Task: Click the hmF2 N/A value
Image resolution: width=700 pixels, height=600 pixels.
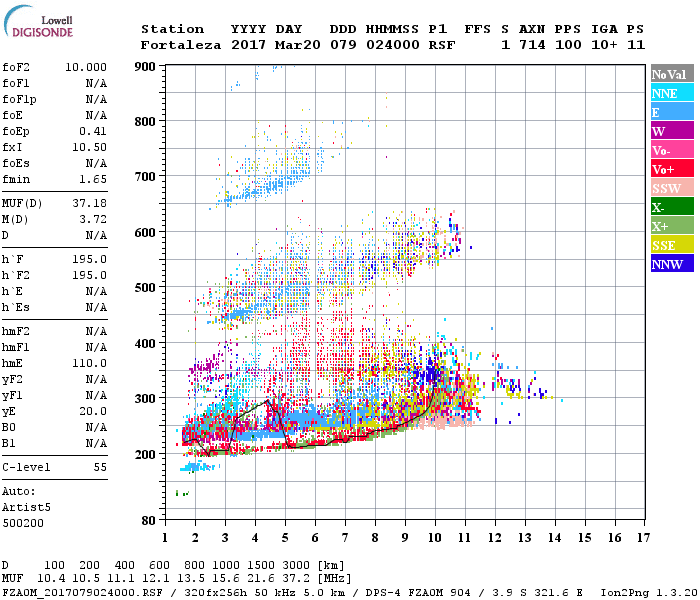Action: tap(96, 331)
